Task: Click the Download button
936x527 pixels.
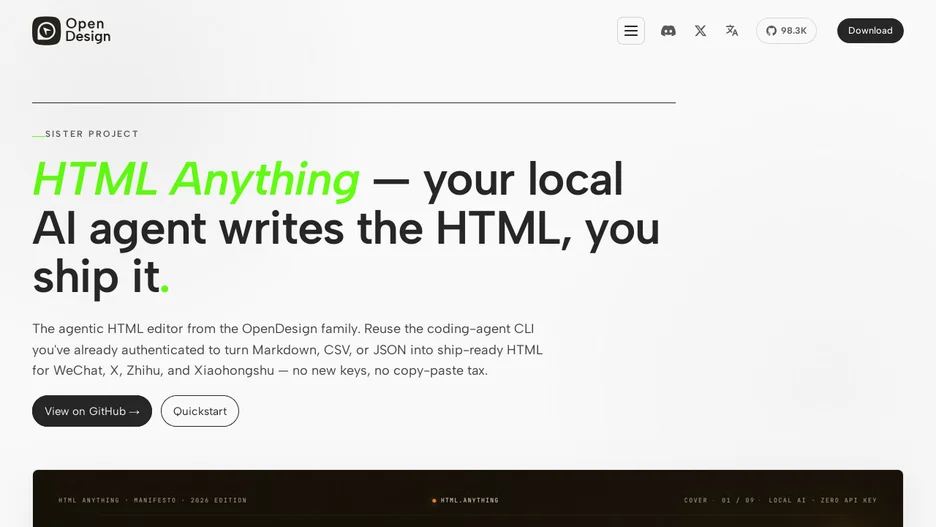Action: (870, 30)
